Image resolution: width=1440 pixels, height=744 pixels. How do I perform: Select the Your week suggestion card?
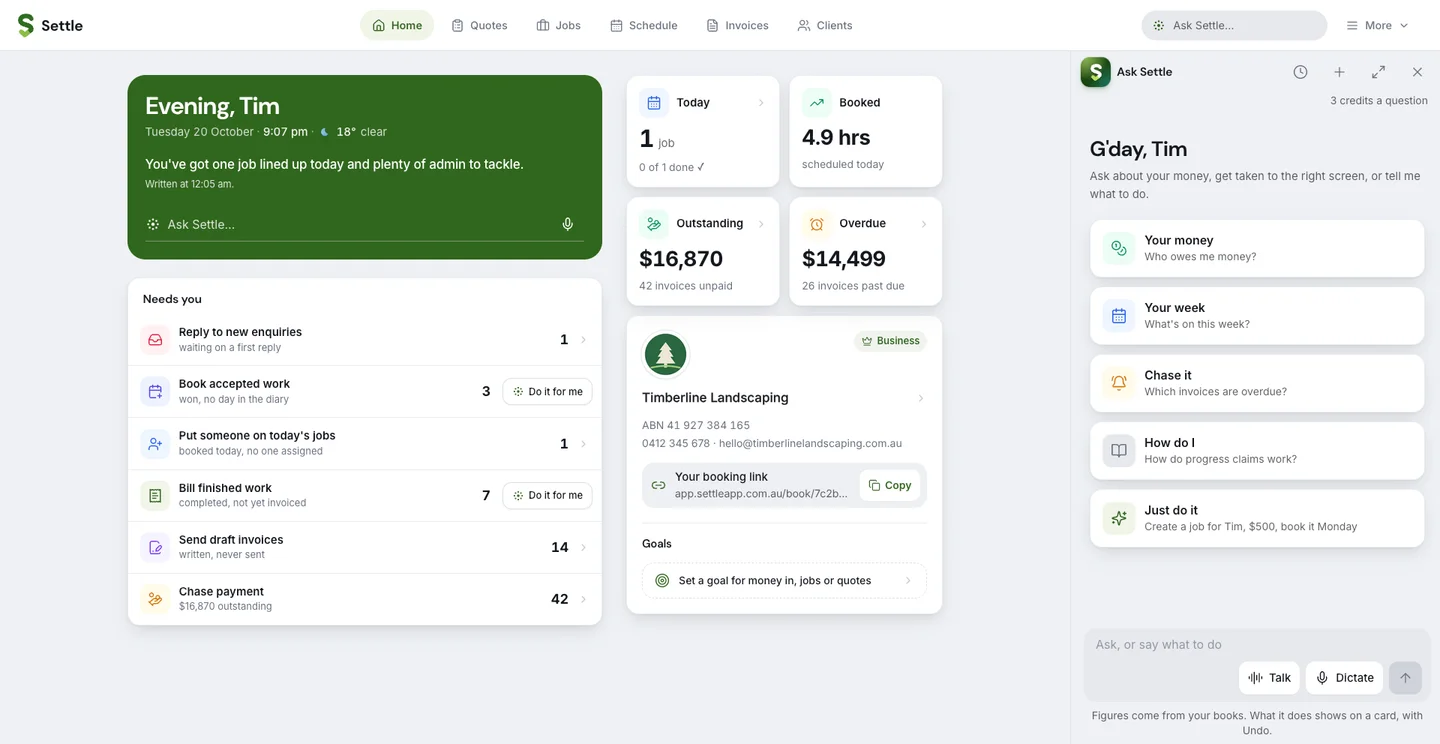point(1257,316)
